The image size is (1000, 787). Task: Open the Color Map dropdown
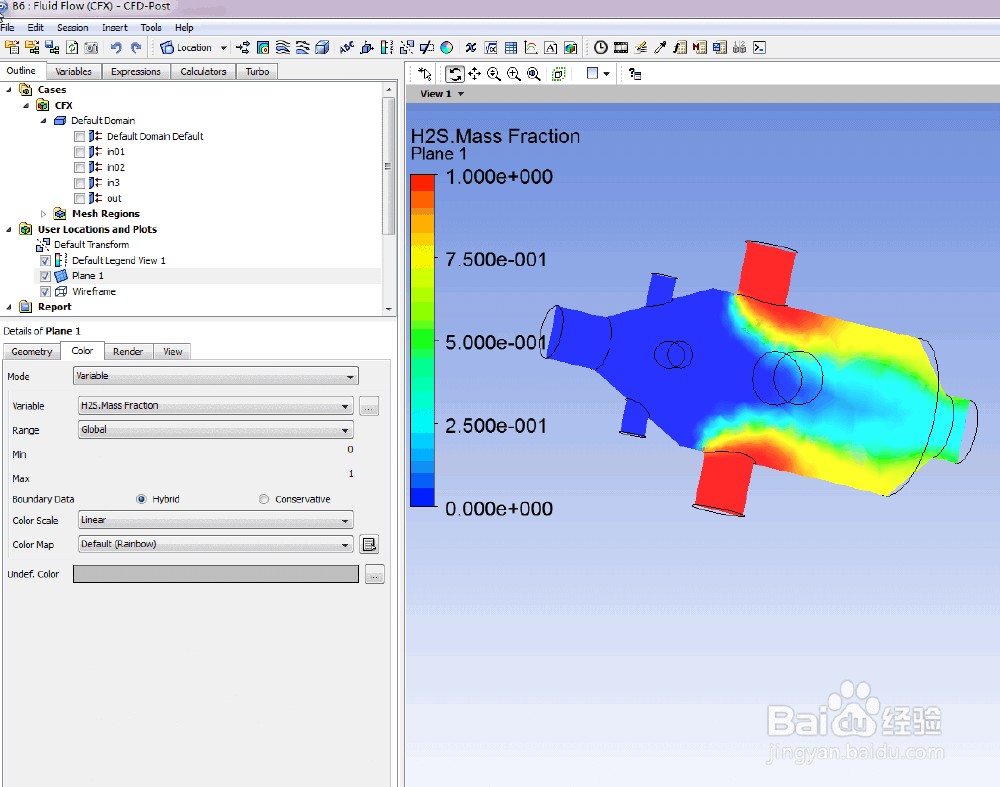216,544
